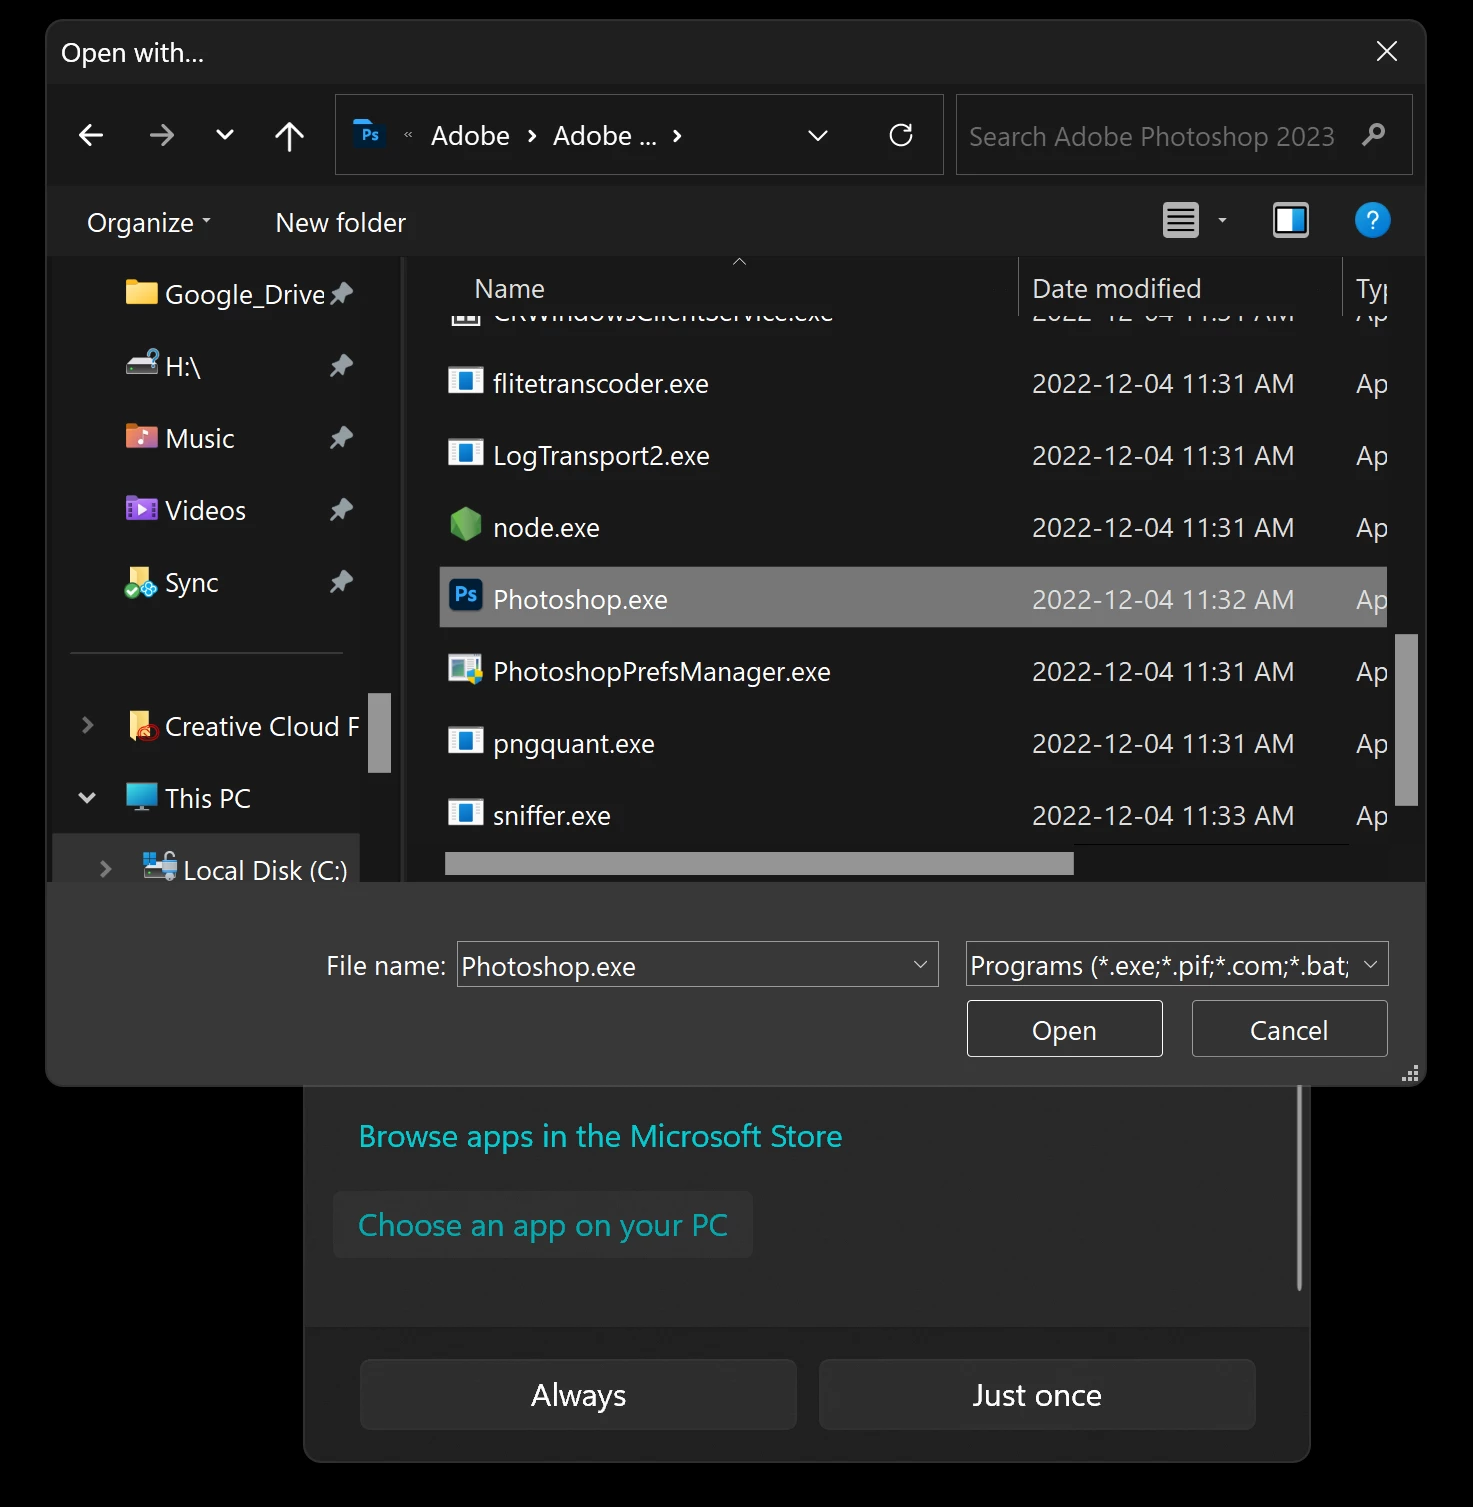The height and width of the screenshot is (1507, 1473).
Task: Open the Music quick access folder
Action: point(180,438)
